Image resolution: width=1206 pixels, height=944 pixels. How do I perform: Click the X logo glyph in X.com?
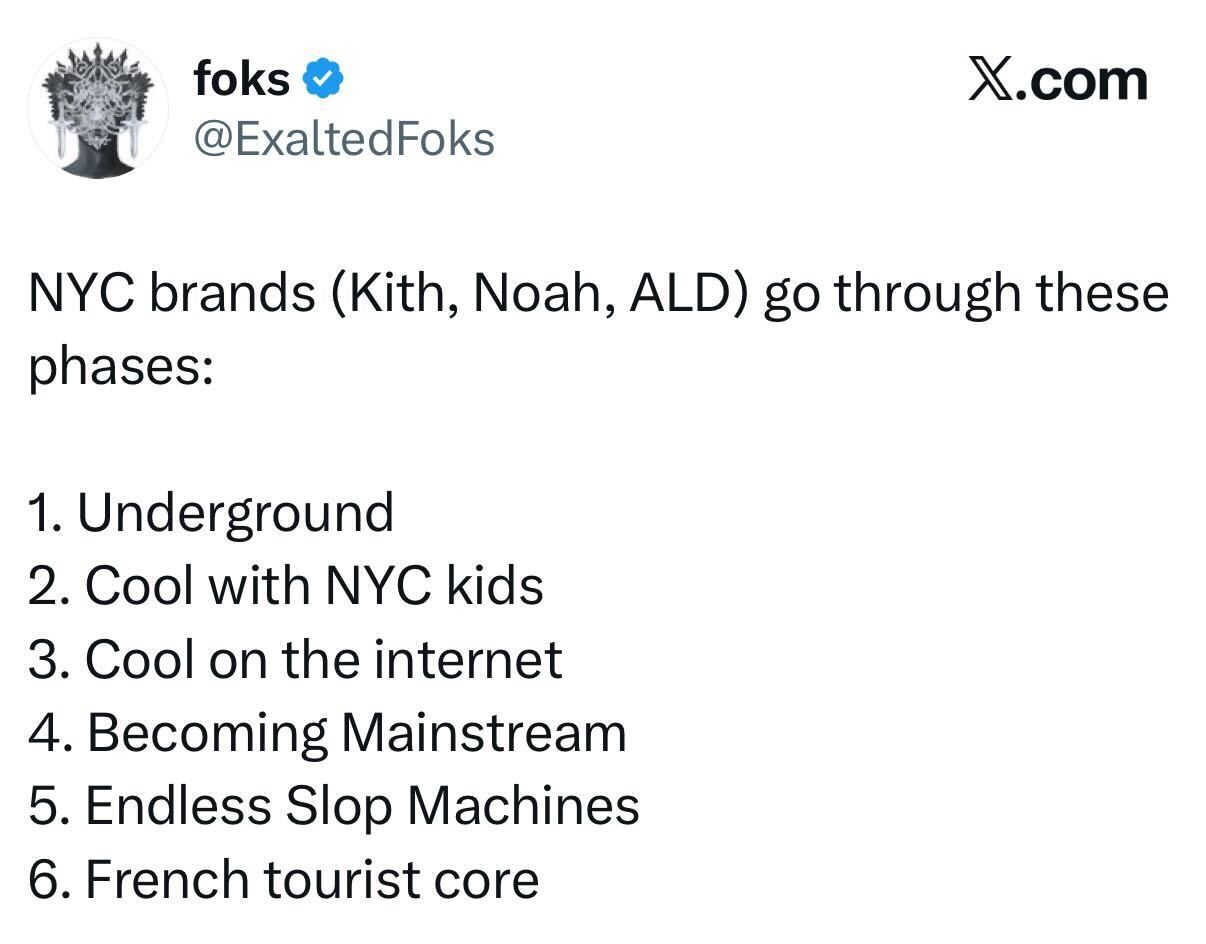point(993,80)
